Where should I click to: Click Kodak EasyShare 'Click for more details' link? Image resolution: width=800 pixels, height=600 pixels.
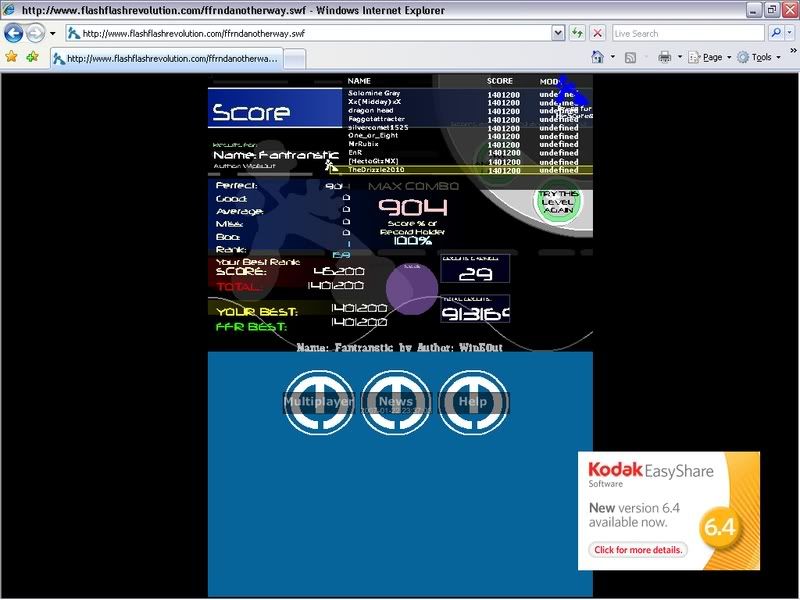(x=638, y=550)
